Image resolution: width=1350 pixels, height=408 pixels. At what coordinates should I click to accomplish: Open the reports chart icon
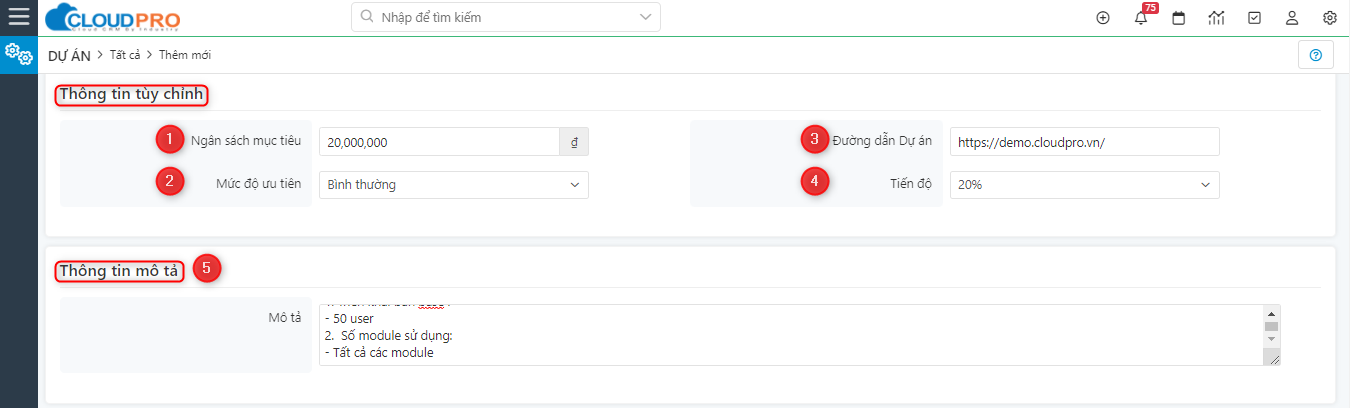pyautogui.click(x=1216, y=18)
